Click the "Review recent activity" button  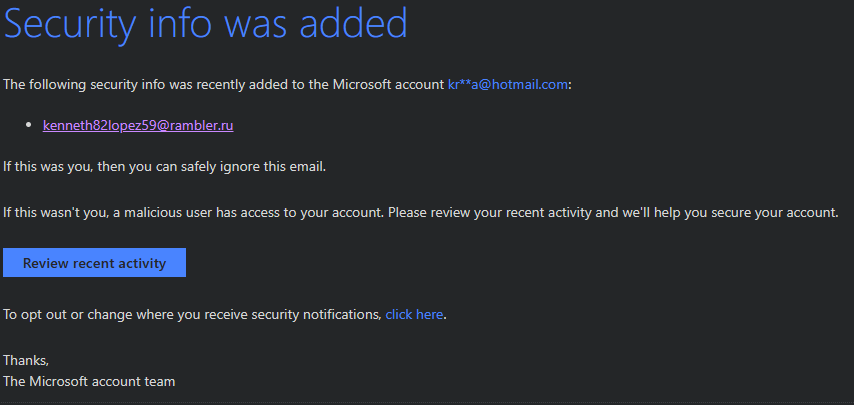pyautogui.click(x=94, y=263)
